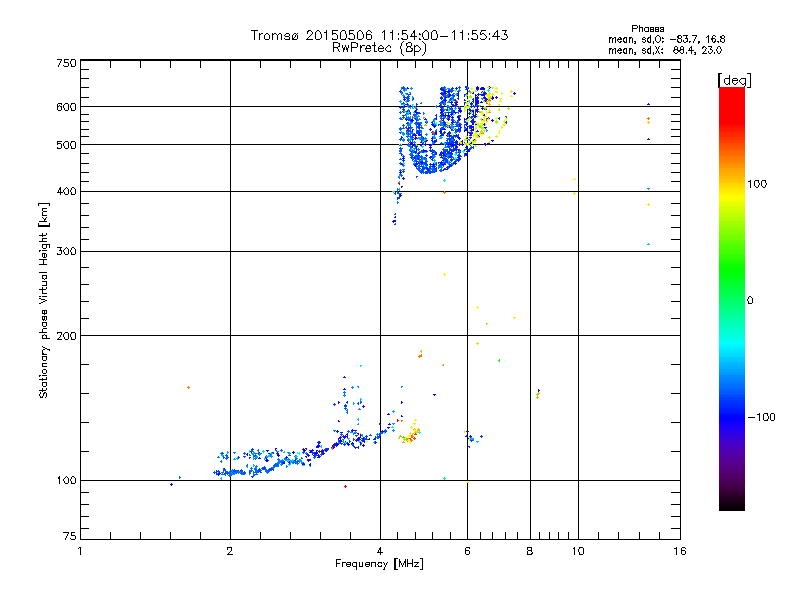Click x-axis tick label '16'

click(680, 551)
